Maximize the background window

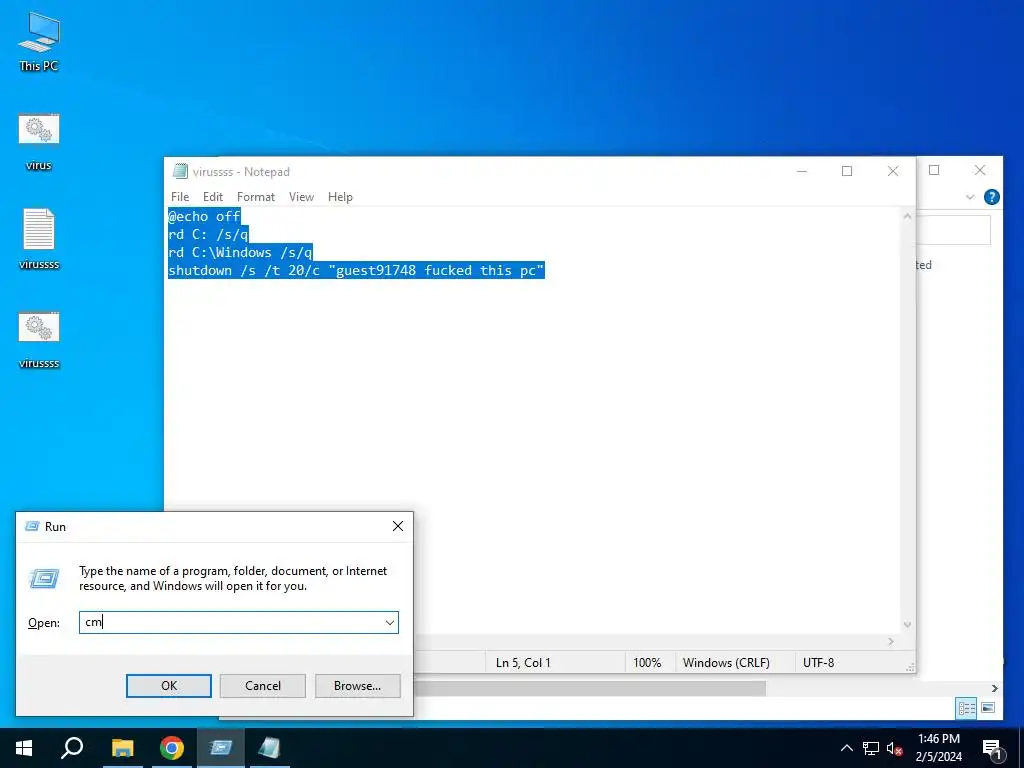pyautogui.click(x=934, y=170)
